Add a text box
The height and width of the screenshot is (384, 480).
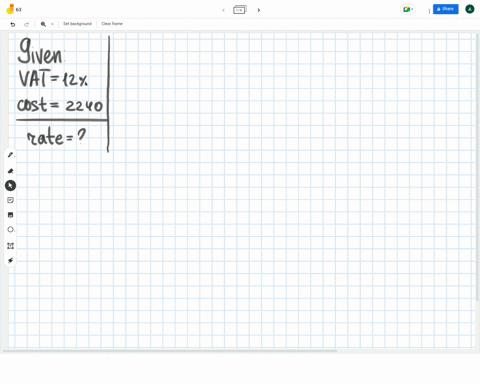(x=10, y=246)
